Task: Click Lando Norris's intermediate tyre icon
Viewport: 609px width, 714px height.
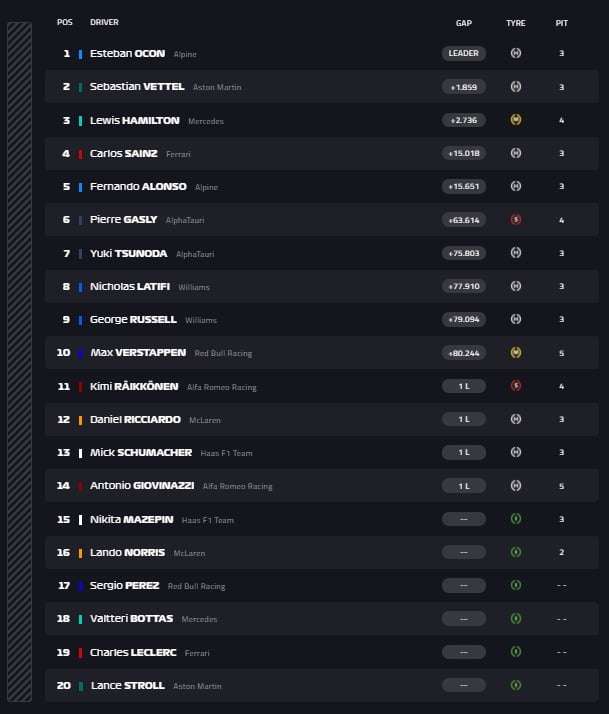Action: click(516, 552)
